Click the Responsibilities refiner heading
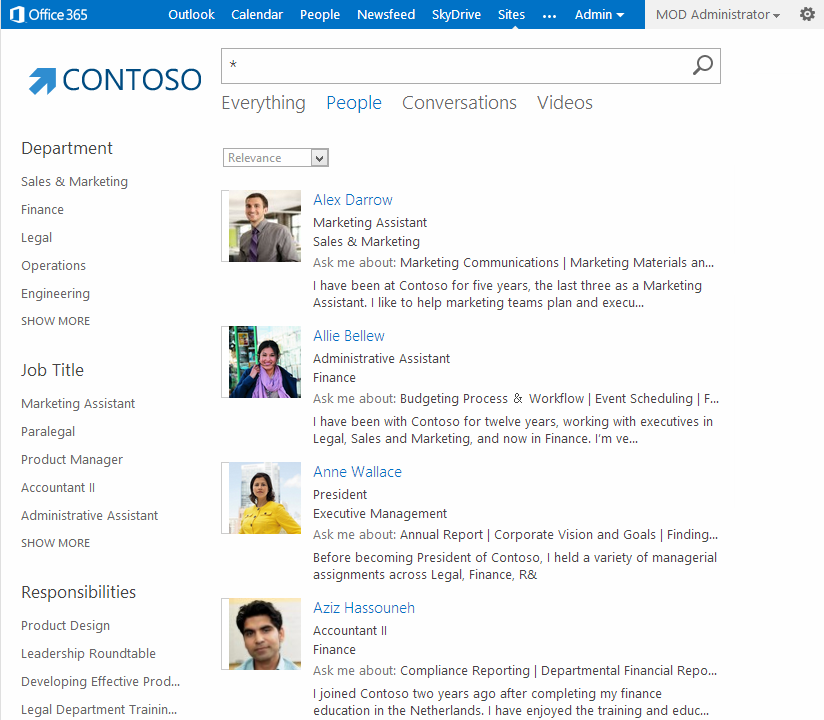The image size is (824, 720). tap(78, 592)
